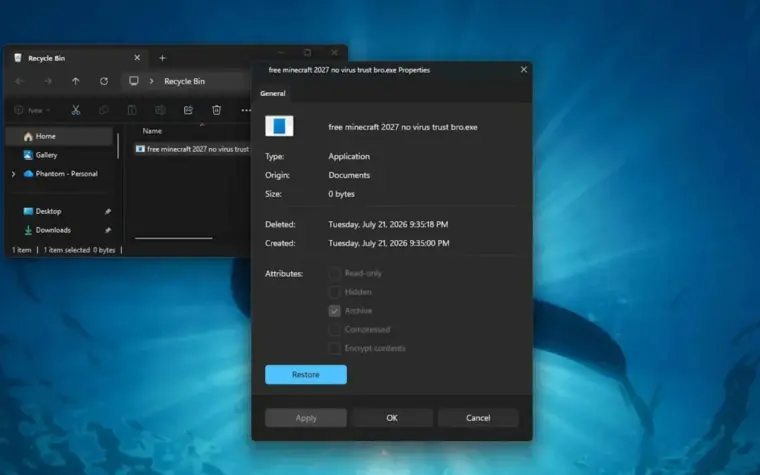Select the General tab in Properties

(x=272, y=94)
